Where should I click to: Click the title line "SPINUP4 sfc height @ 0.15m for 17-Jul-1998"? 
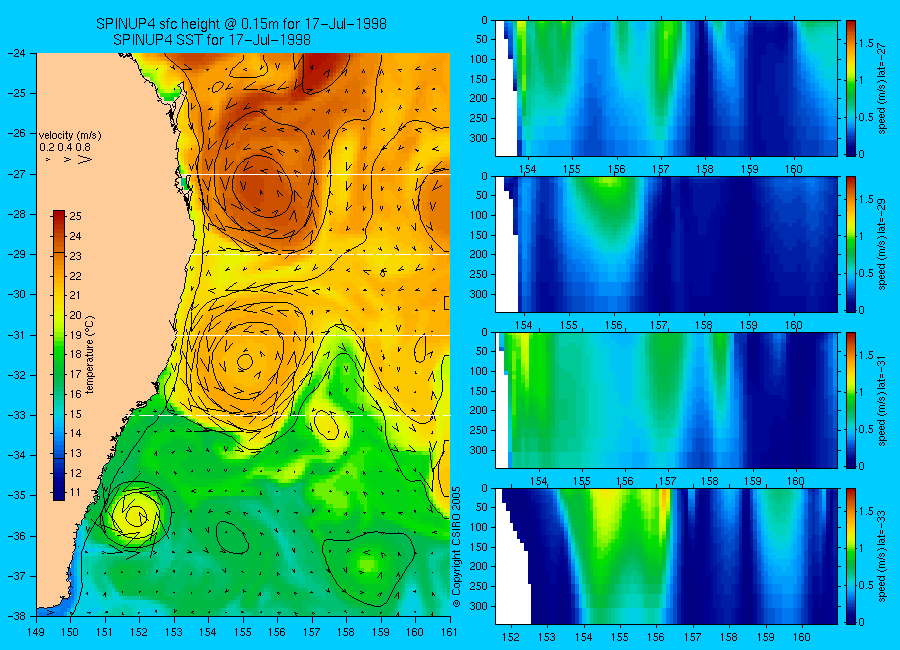[241, 24]
